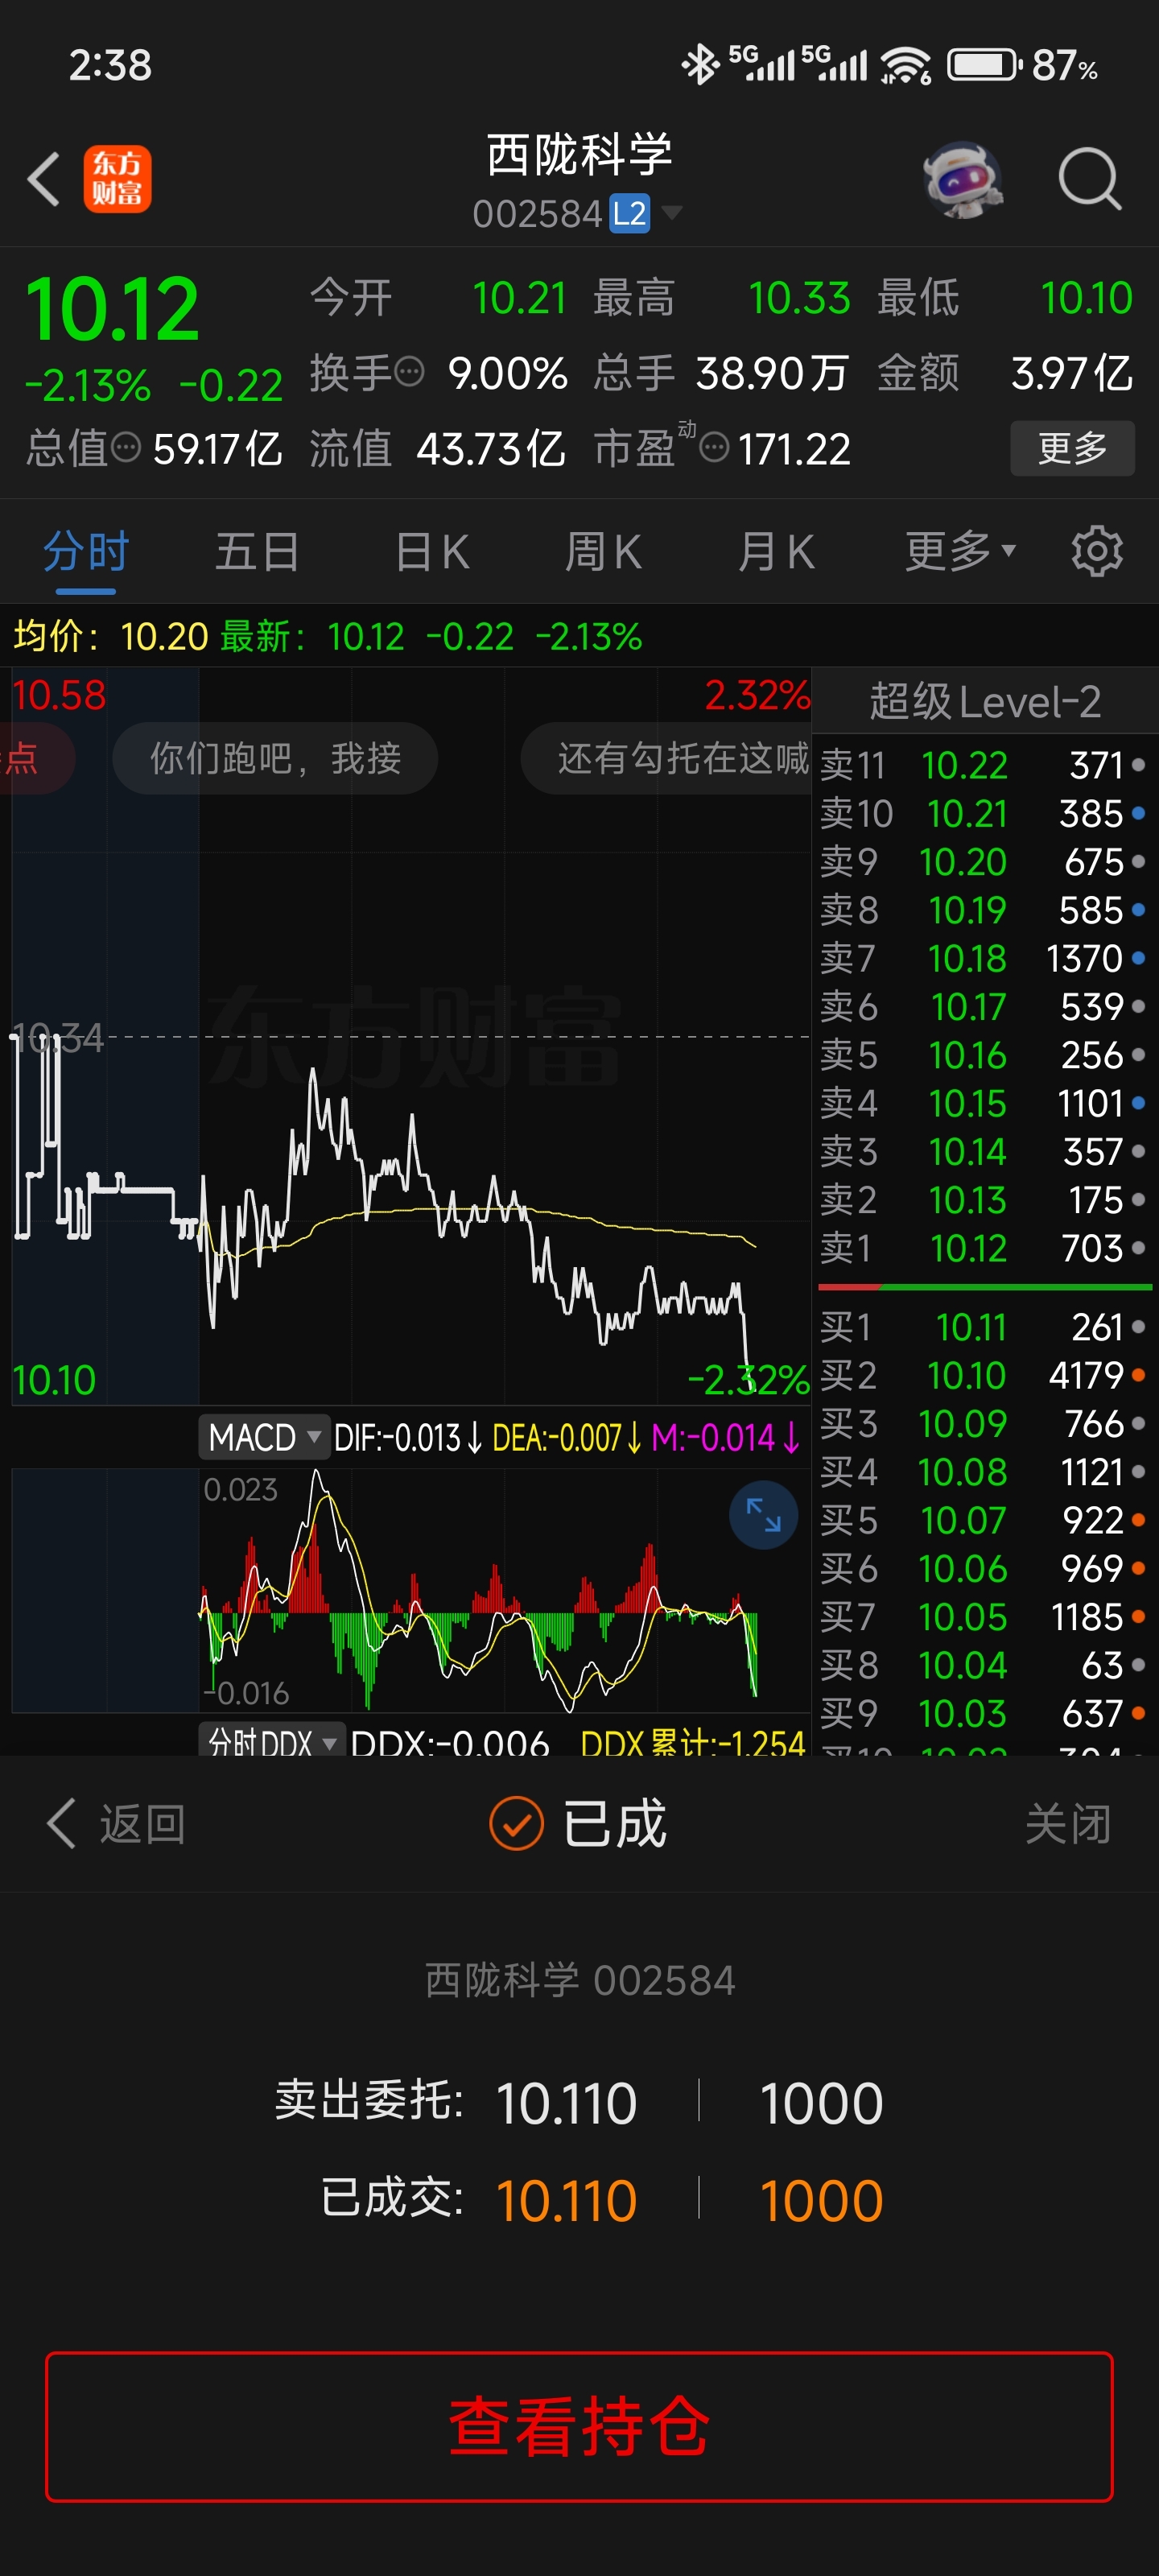Open the 更多 chart period dropdown
Image resolution: width=1159 pixels, height=2576 pixels.
tap(960, 551)
